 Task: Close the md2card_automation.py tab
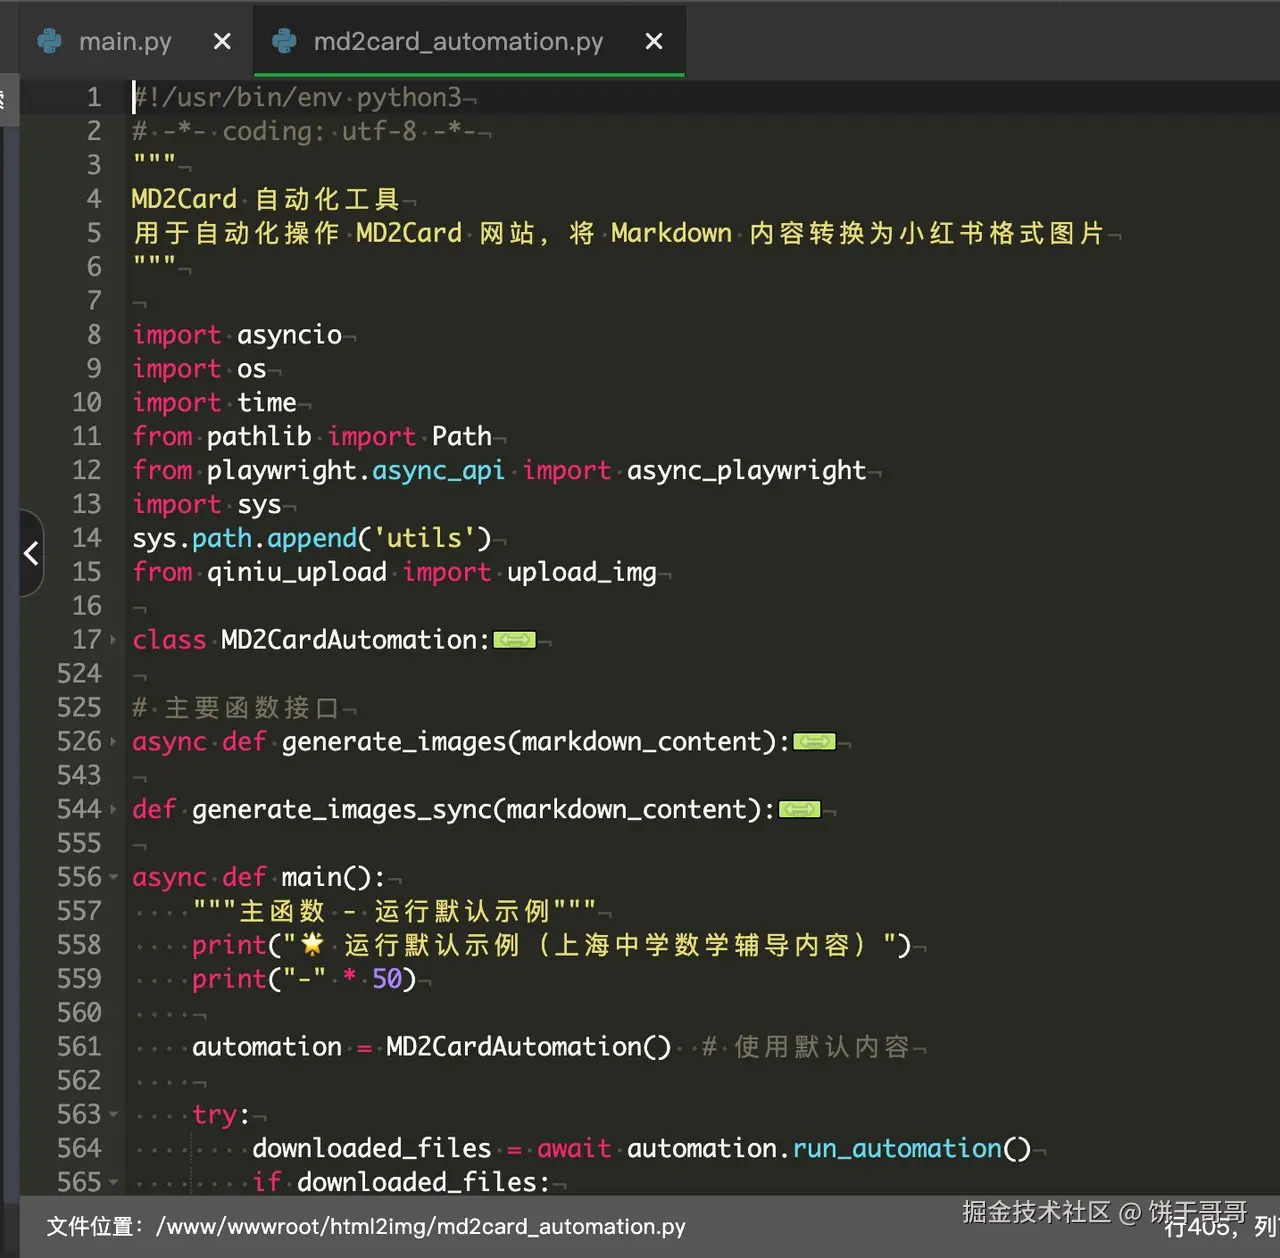[x=654, y=41]
